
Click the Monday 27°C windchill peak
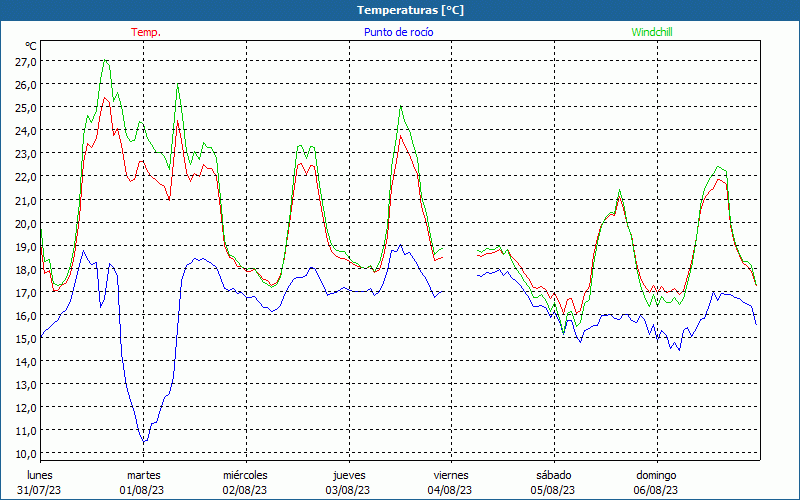point(105,60)
